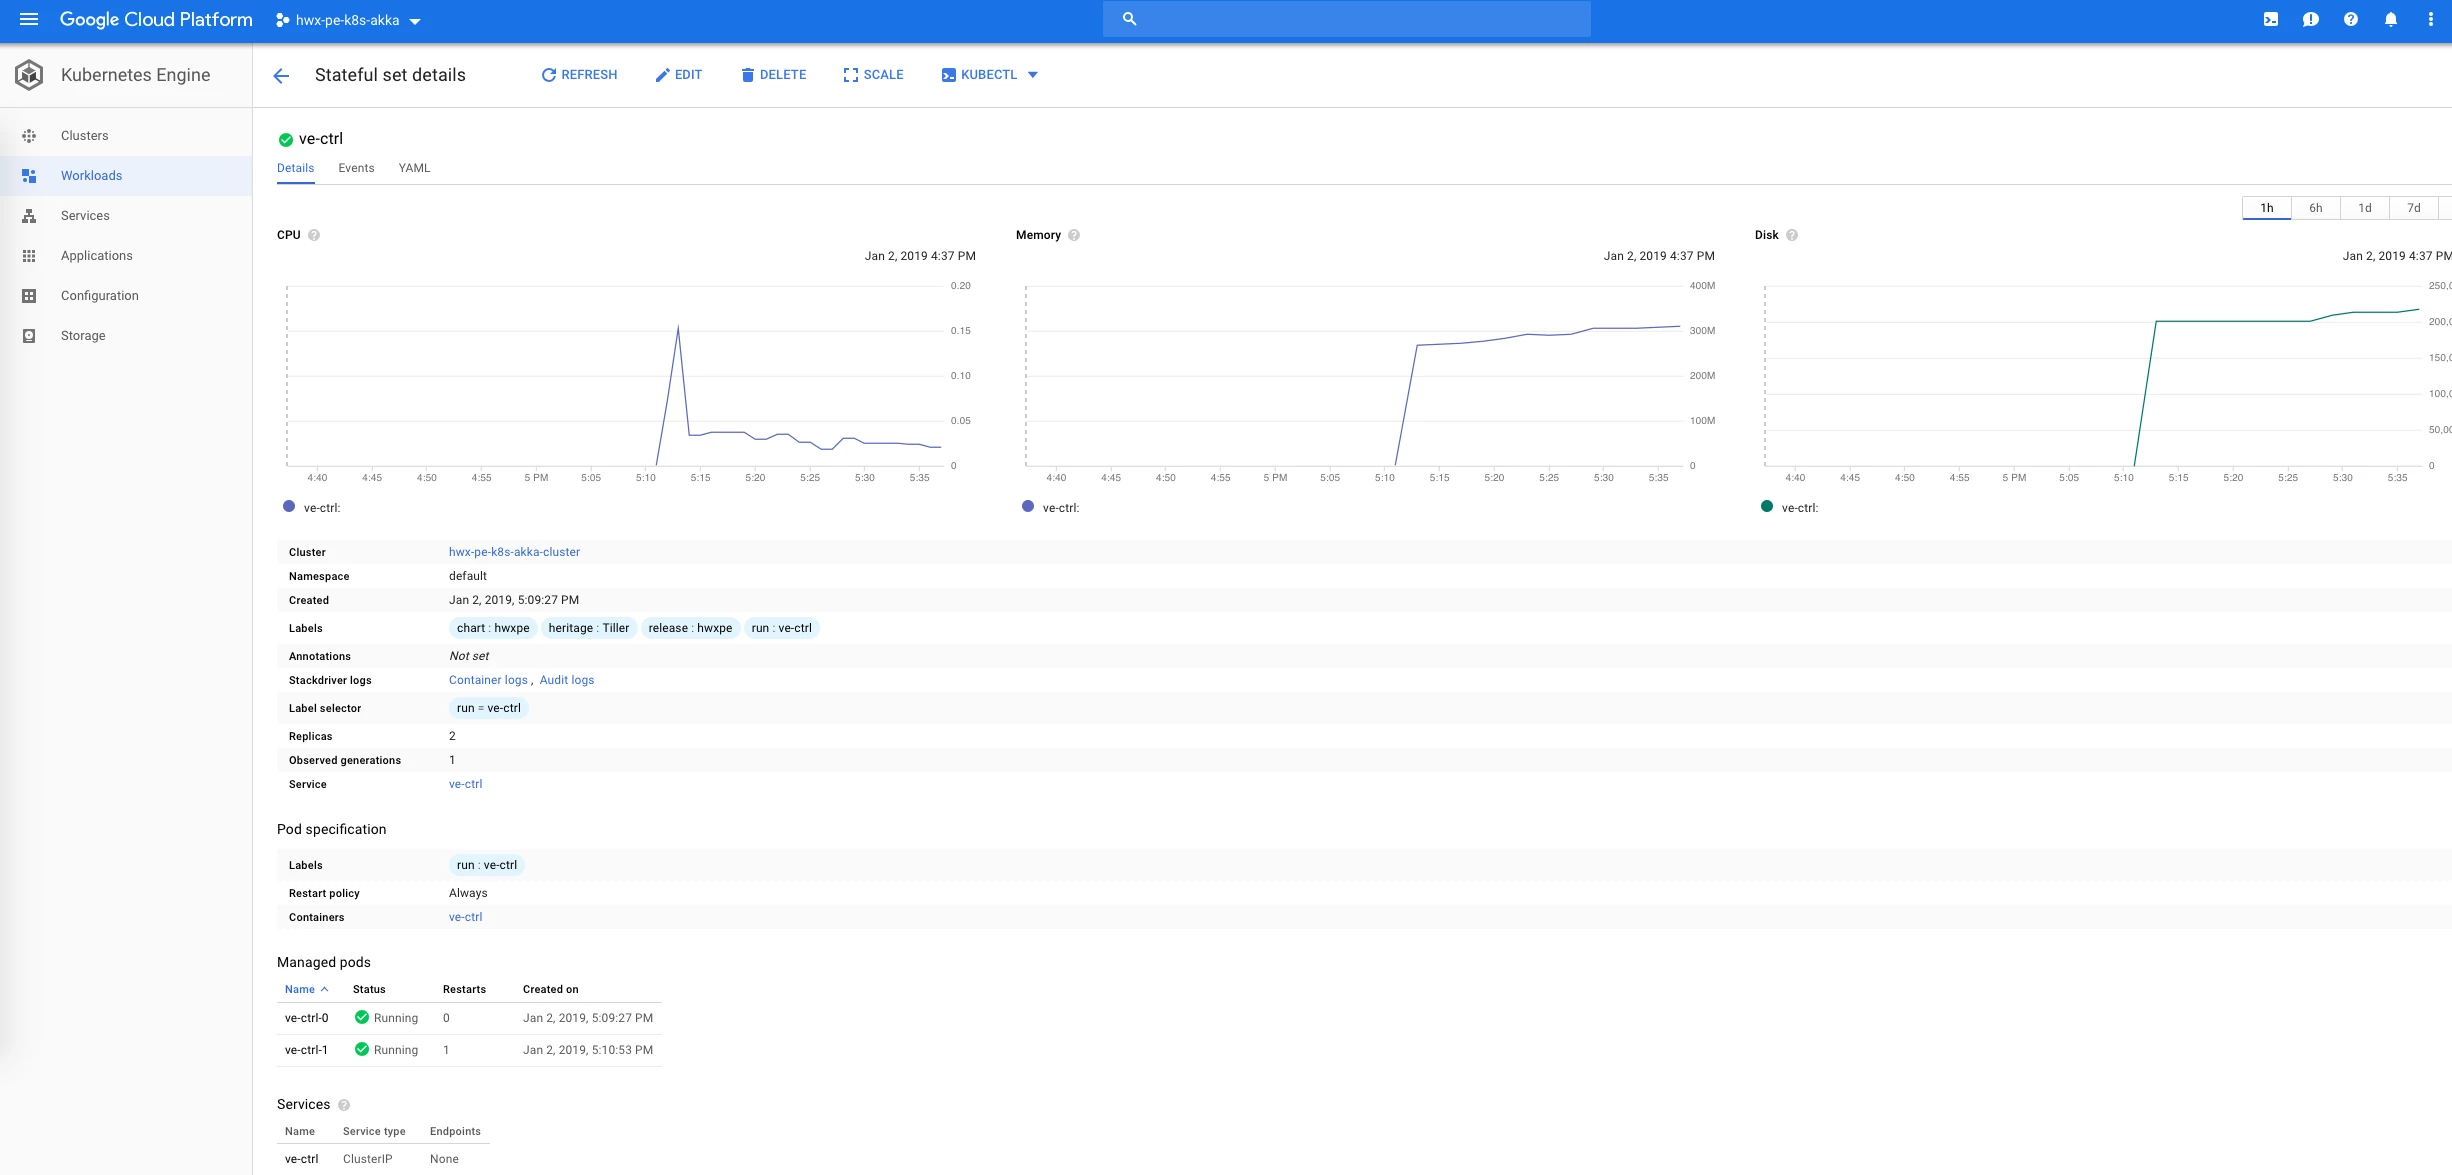Click the Disk chart ve-ctrl green legend dot
The height and width of the screenshot is (1175, 2452).
pyautogui.click(x=1767, y=507)
